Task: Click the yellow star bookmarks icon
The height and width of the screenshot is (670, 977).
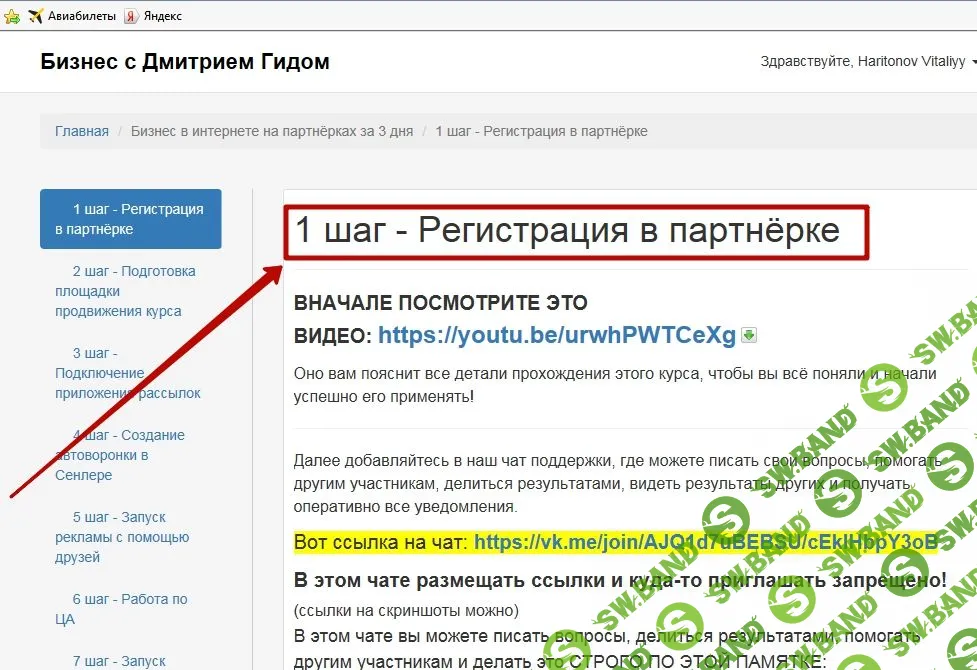Action: coord(11,16)
